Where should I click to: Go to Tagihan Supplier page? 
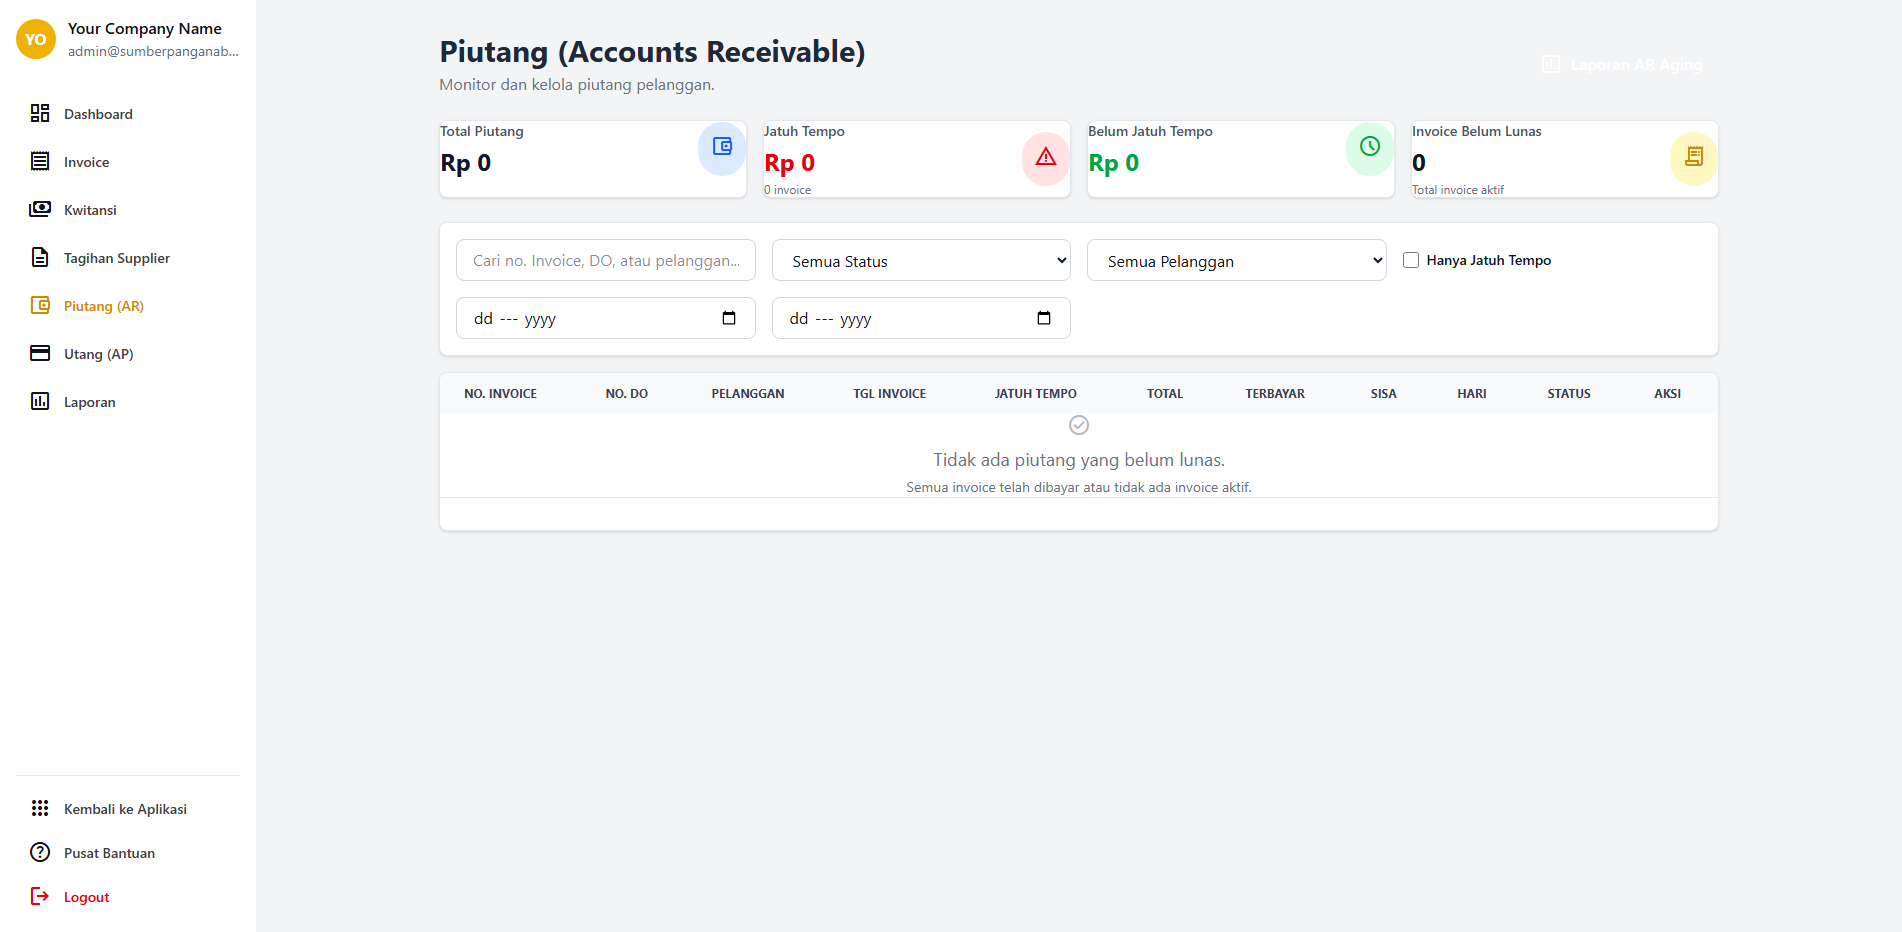tap(117, 257)
